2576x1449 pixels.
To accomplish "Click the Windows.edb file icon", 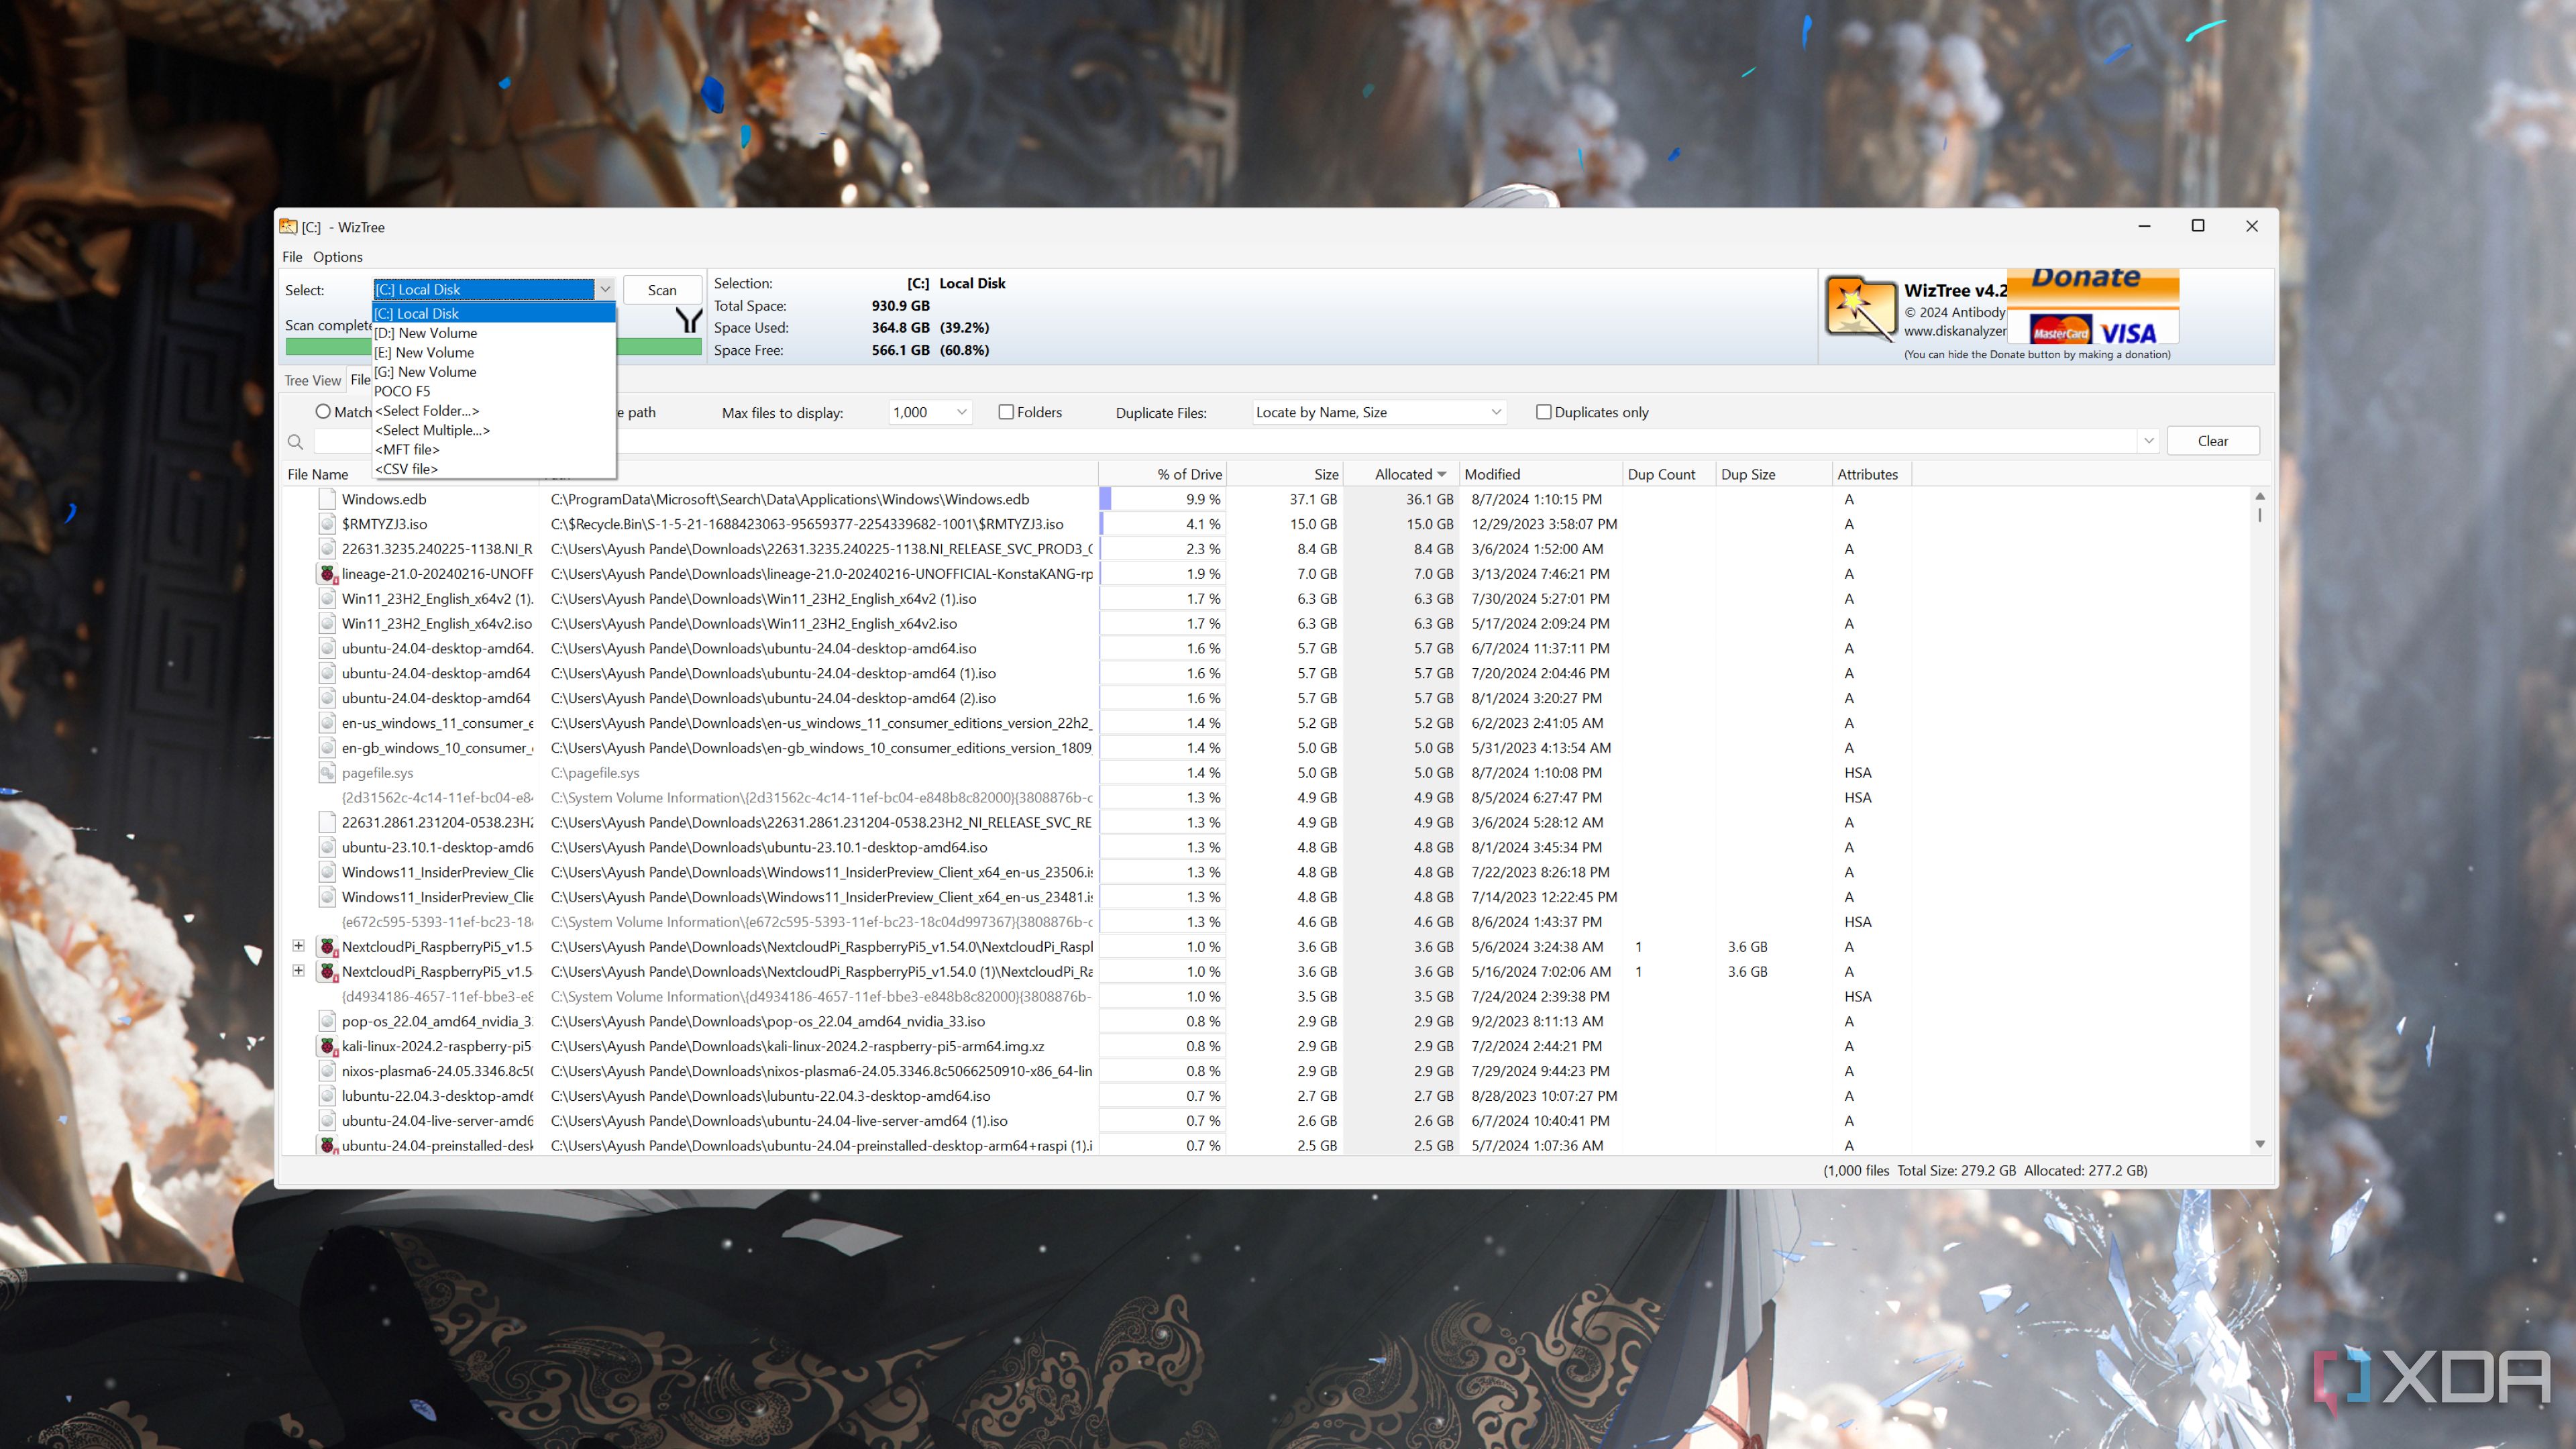I will click(x=327, y=499).
